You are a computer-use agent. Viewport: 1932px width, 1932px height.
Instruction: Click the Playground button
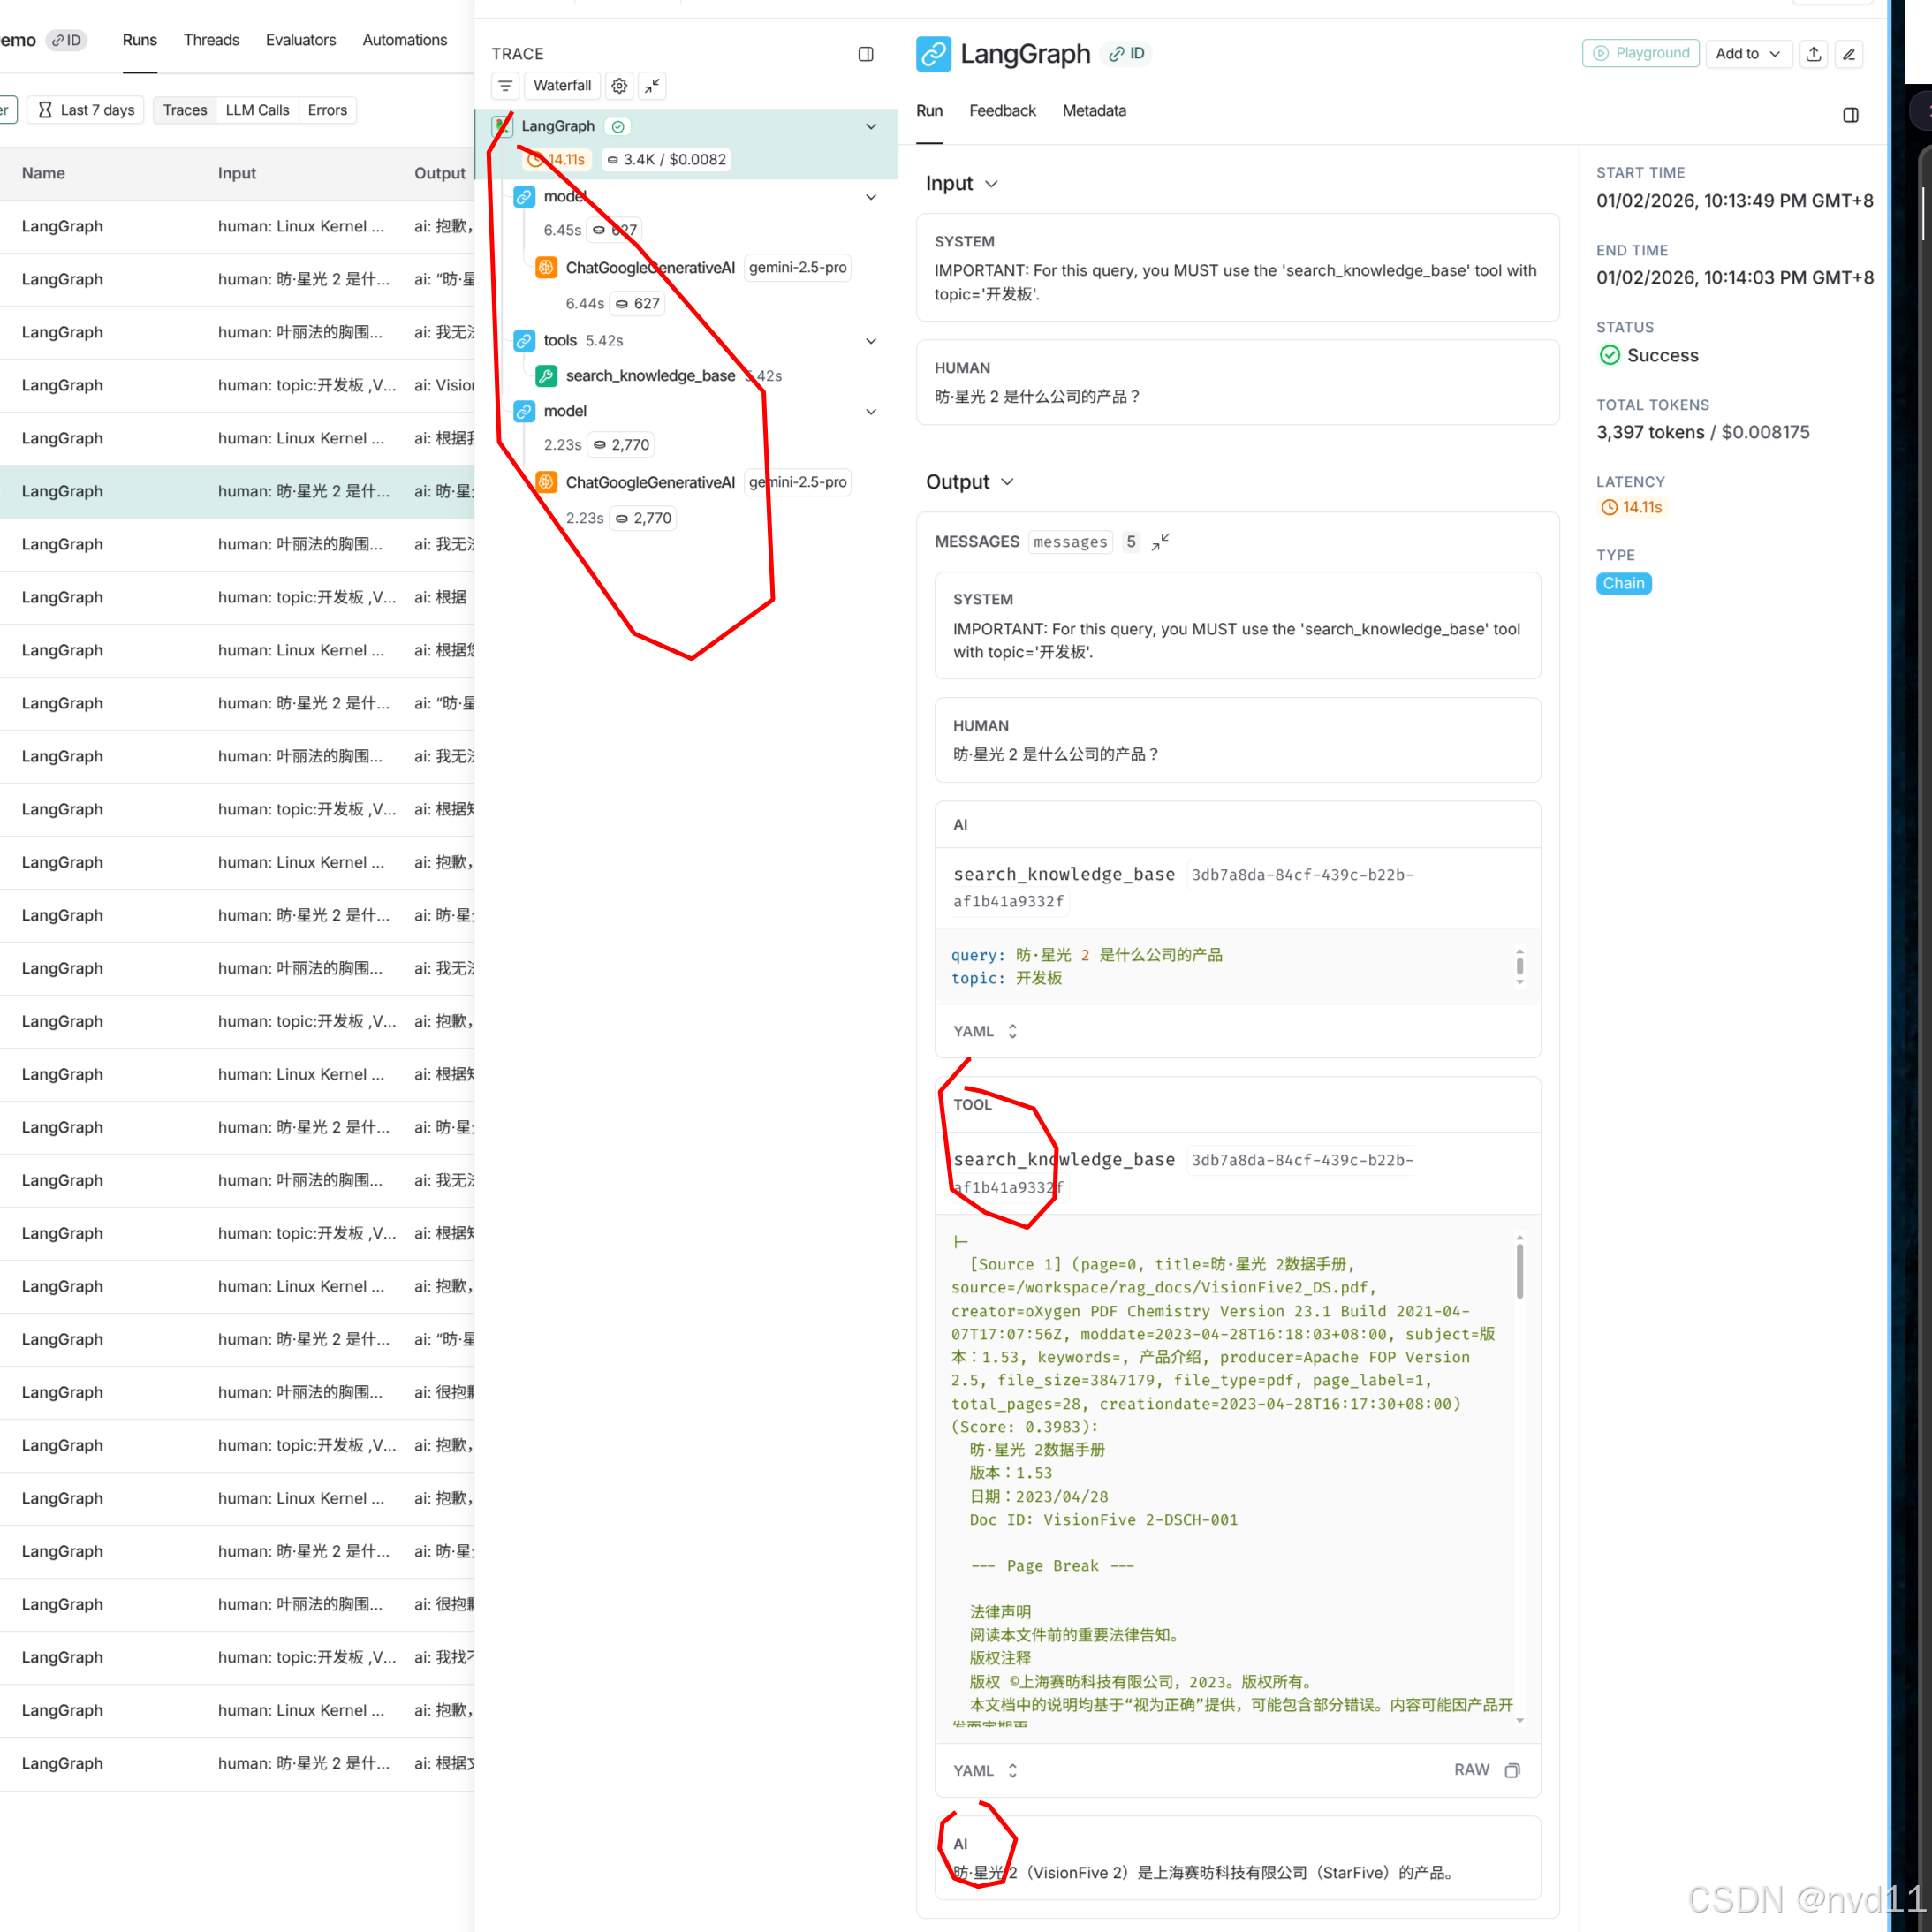click(x=1640, y=54)
